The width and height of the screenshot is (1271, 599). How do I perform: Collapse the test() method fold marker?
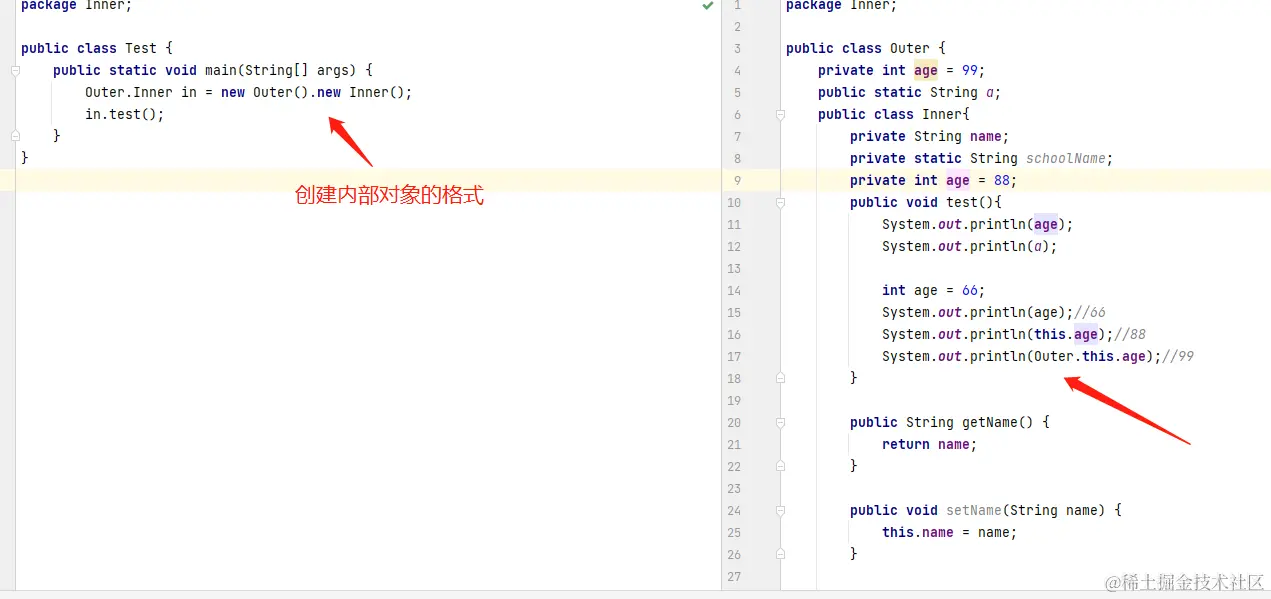780,203
